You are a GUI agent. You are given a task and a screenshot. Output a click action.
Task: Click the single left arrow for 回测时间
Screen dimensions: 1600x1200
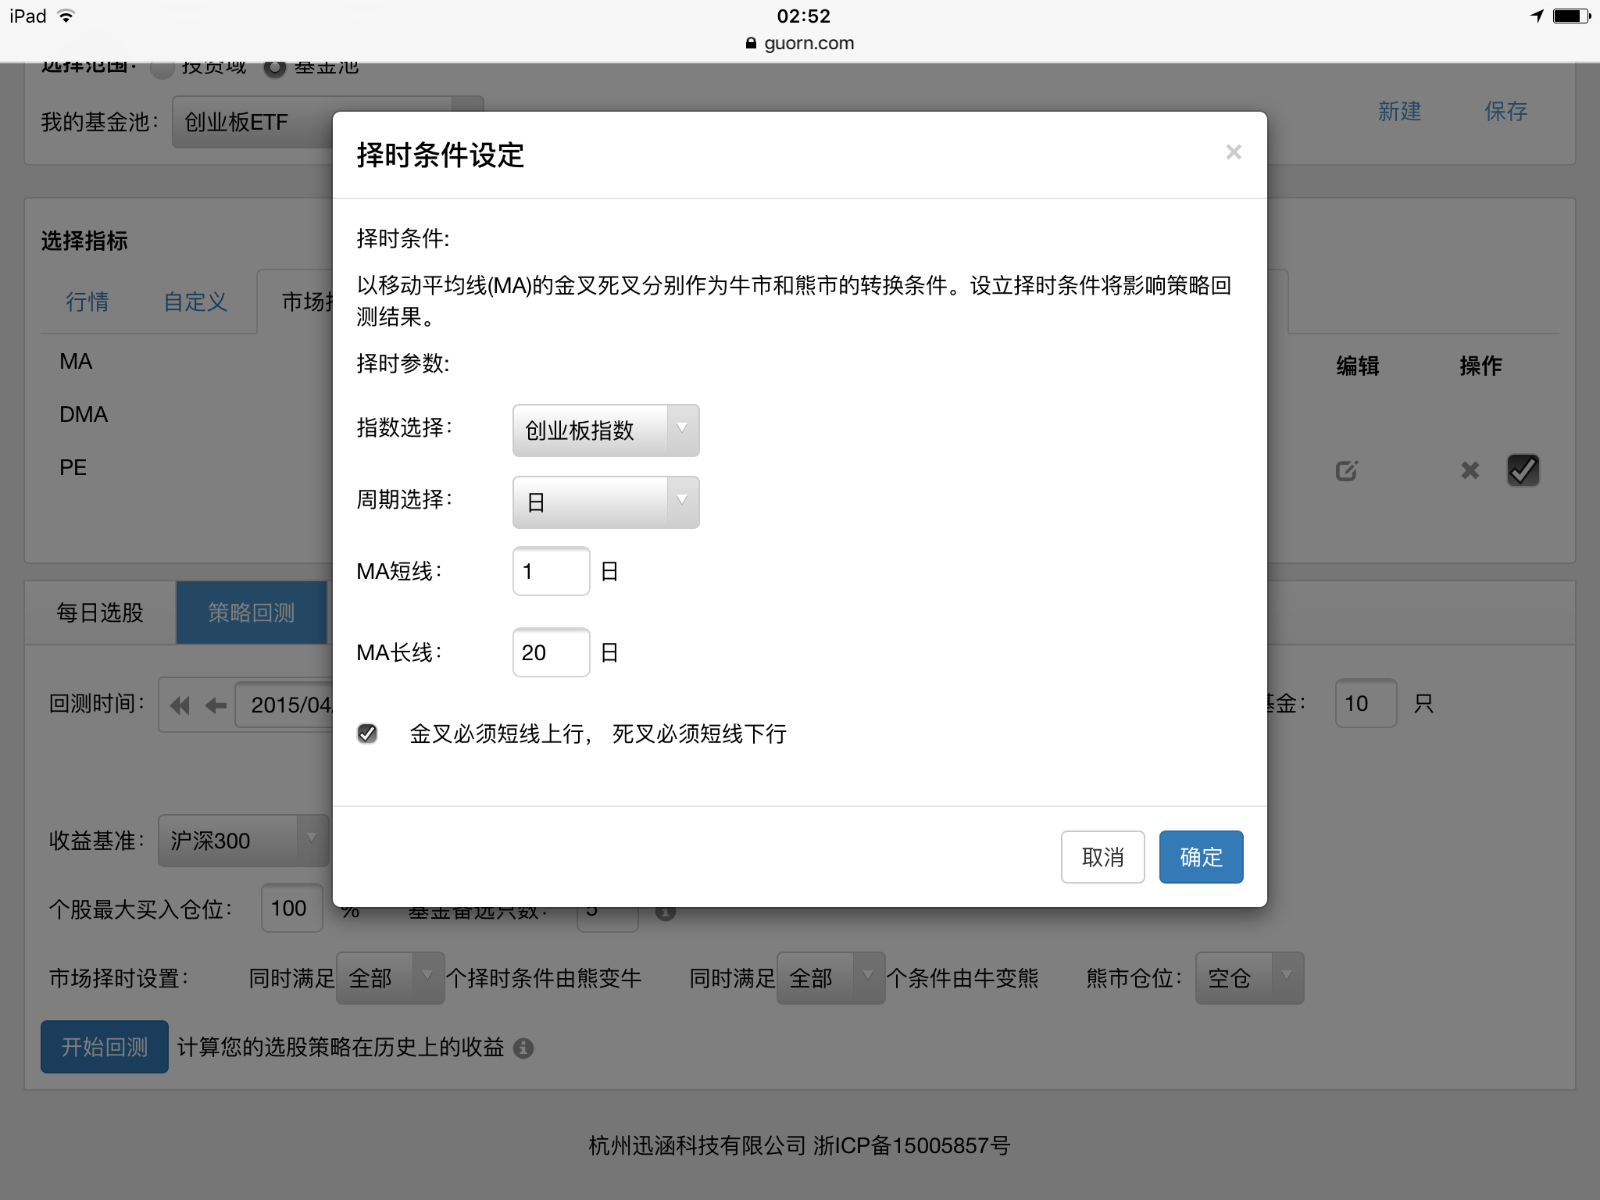[x=216, y=706]
